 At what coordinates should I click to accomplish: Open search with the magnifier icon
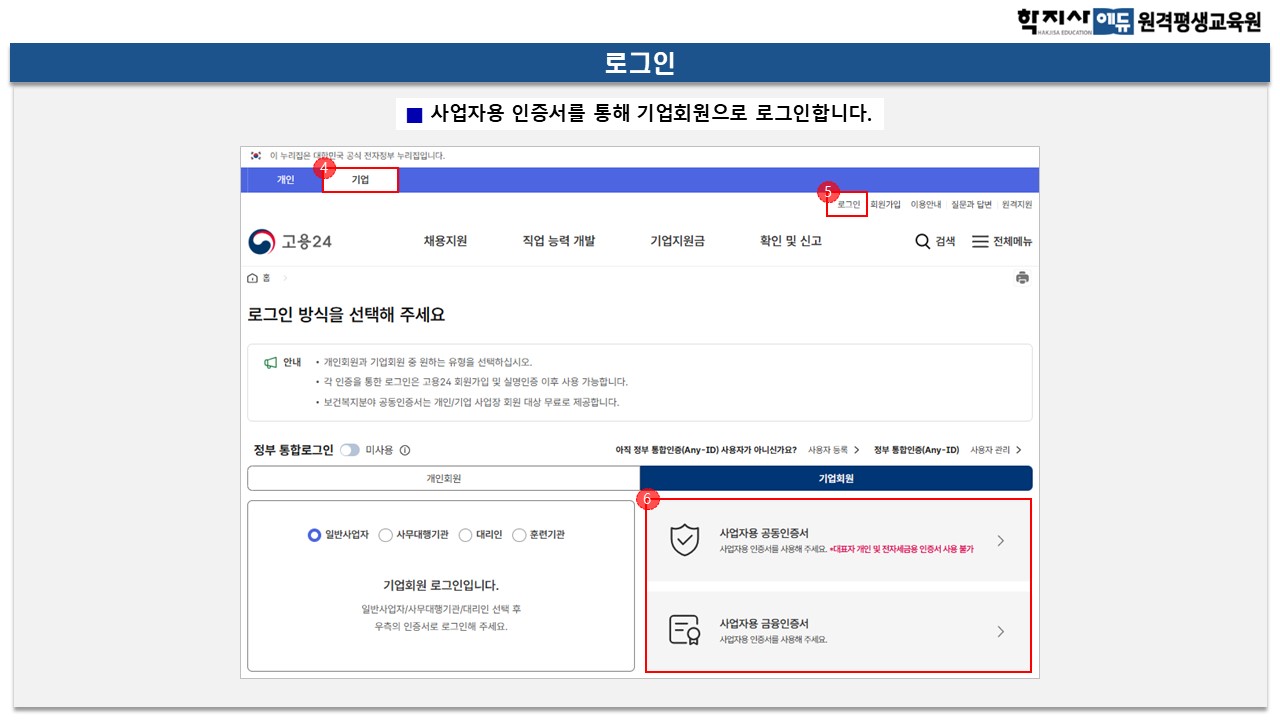pyautogui.click(x=922, y=242)
